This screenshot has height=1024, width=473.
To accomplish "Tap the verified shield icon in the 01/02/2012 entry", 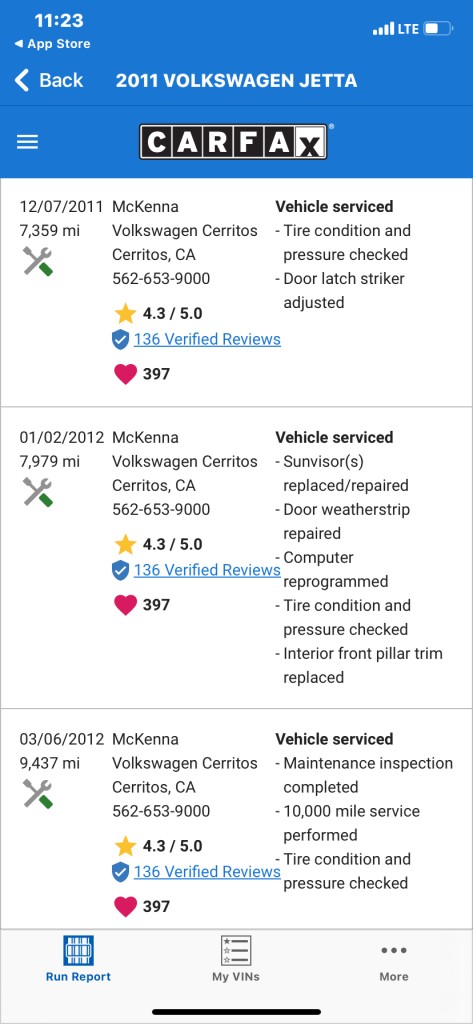I will tap(120, 570).
